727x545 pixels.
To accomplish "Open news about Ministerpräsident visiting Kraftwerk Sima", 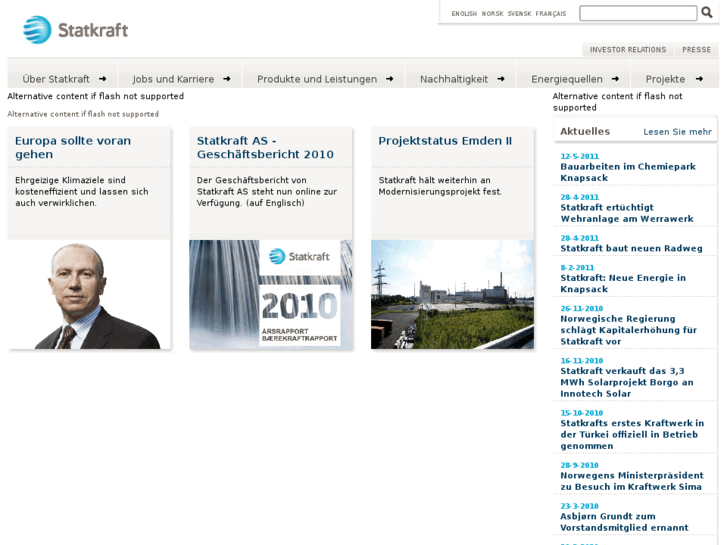I will tap(632, 481).
